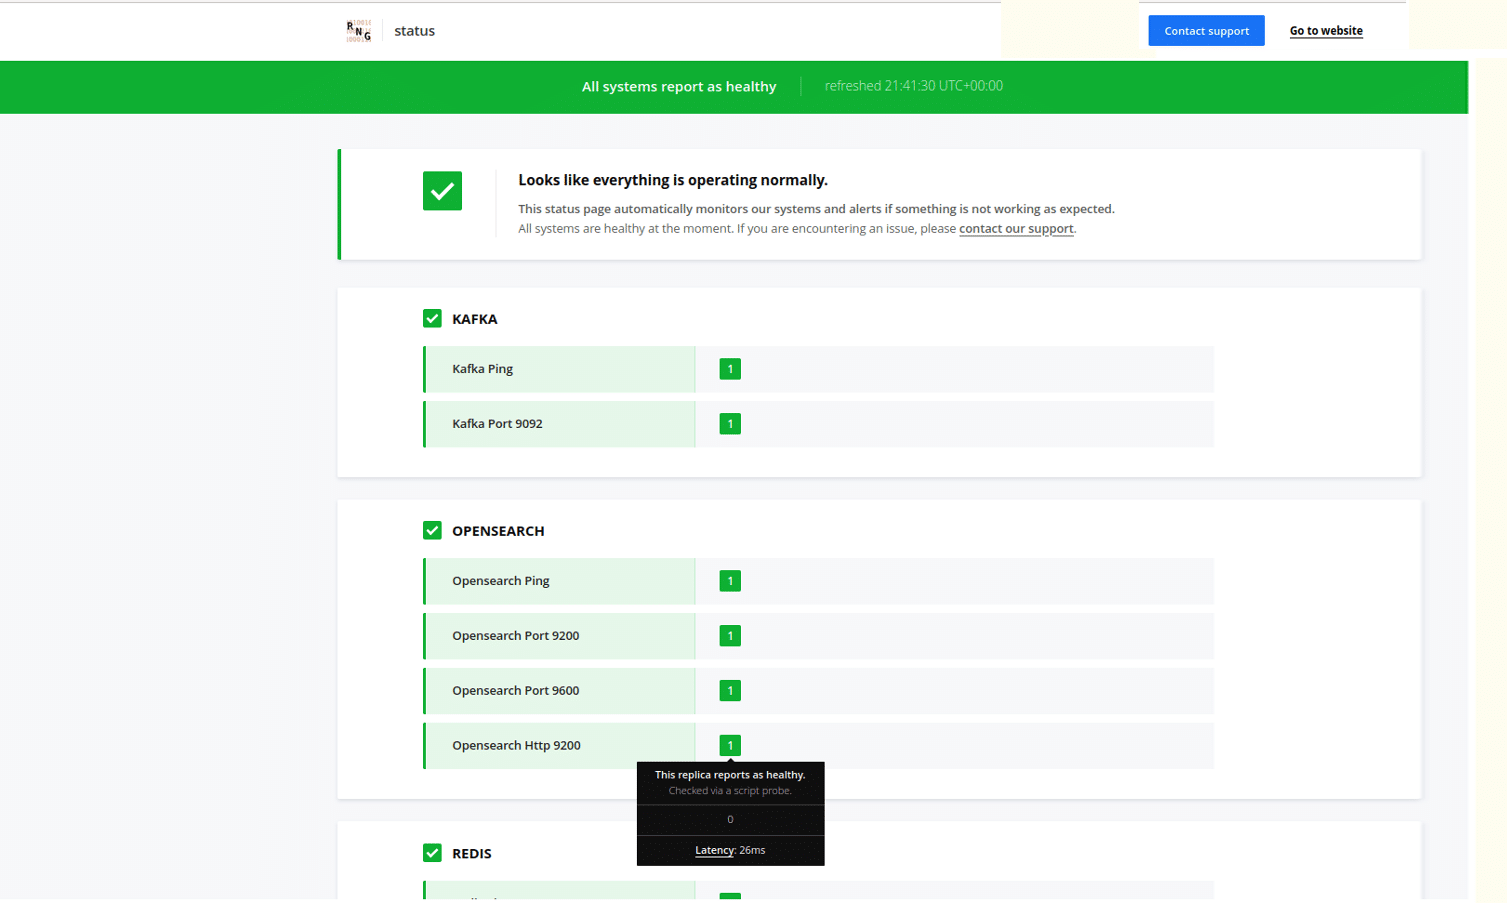Open the script probe link in tooltip
This screenshot has width=1507, height=903.
coord(761,791)
